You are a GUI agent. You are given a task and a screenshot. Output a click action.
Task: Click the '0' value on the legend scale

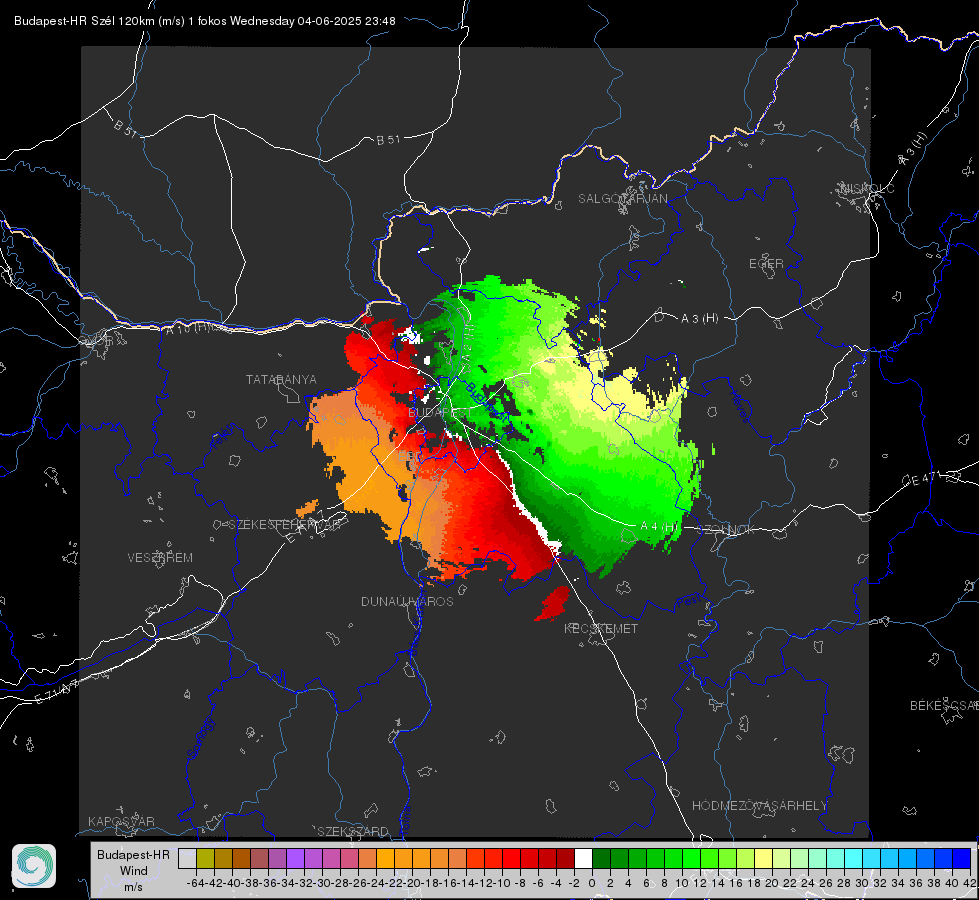592,883
